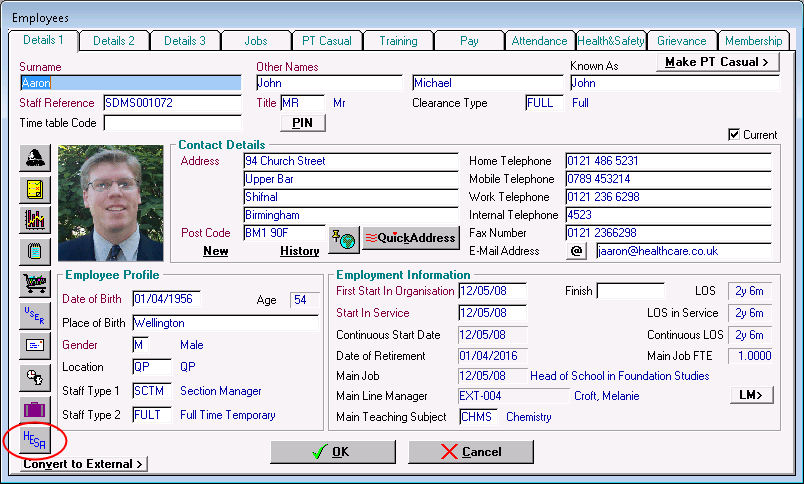
Task: Open the USER icon button
Action: point(35,315)
